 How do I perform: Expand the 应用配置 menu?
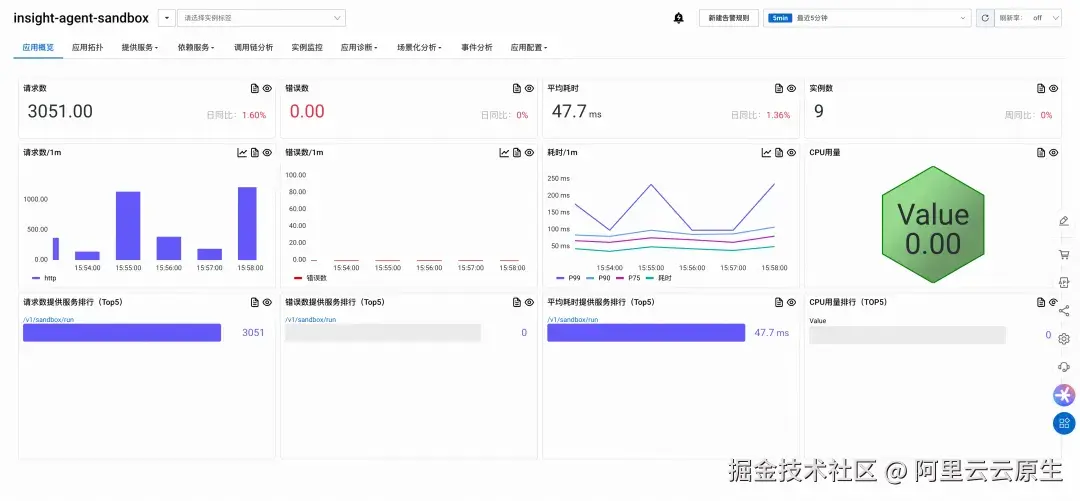[x=529, y=48]
